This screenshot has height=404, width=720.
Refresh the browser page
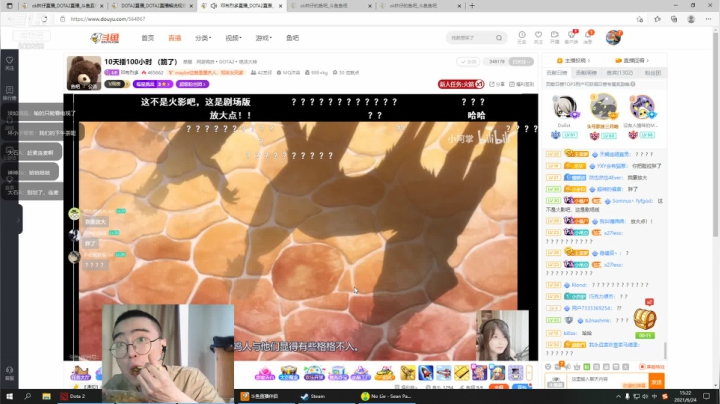click(44, 19)
